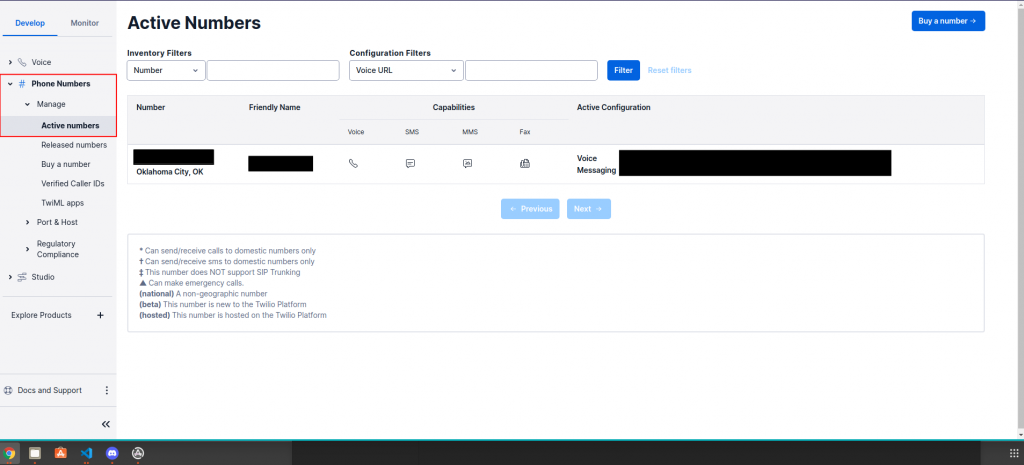Image resolution: width=1024 pixels, height=465 pixels.
Task: Click the Active Configuration column header
Action: pos(613,108)
